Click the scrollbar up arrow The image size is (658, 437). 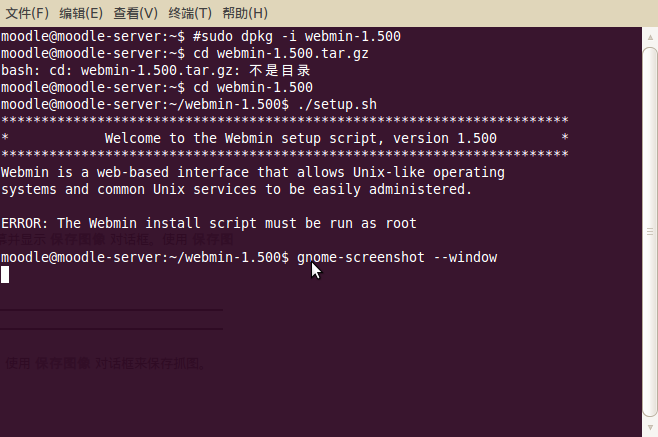pos(650,37)
